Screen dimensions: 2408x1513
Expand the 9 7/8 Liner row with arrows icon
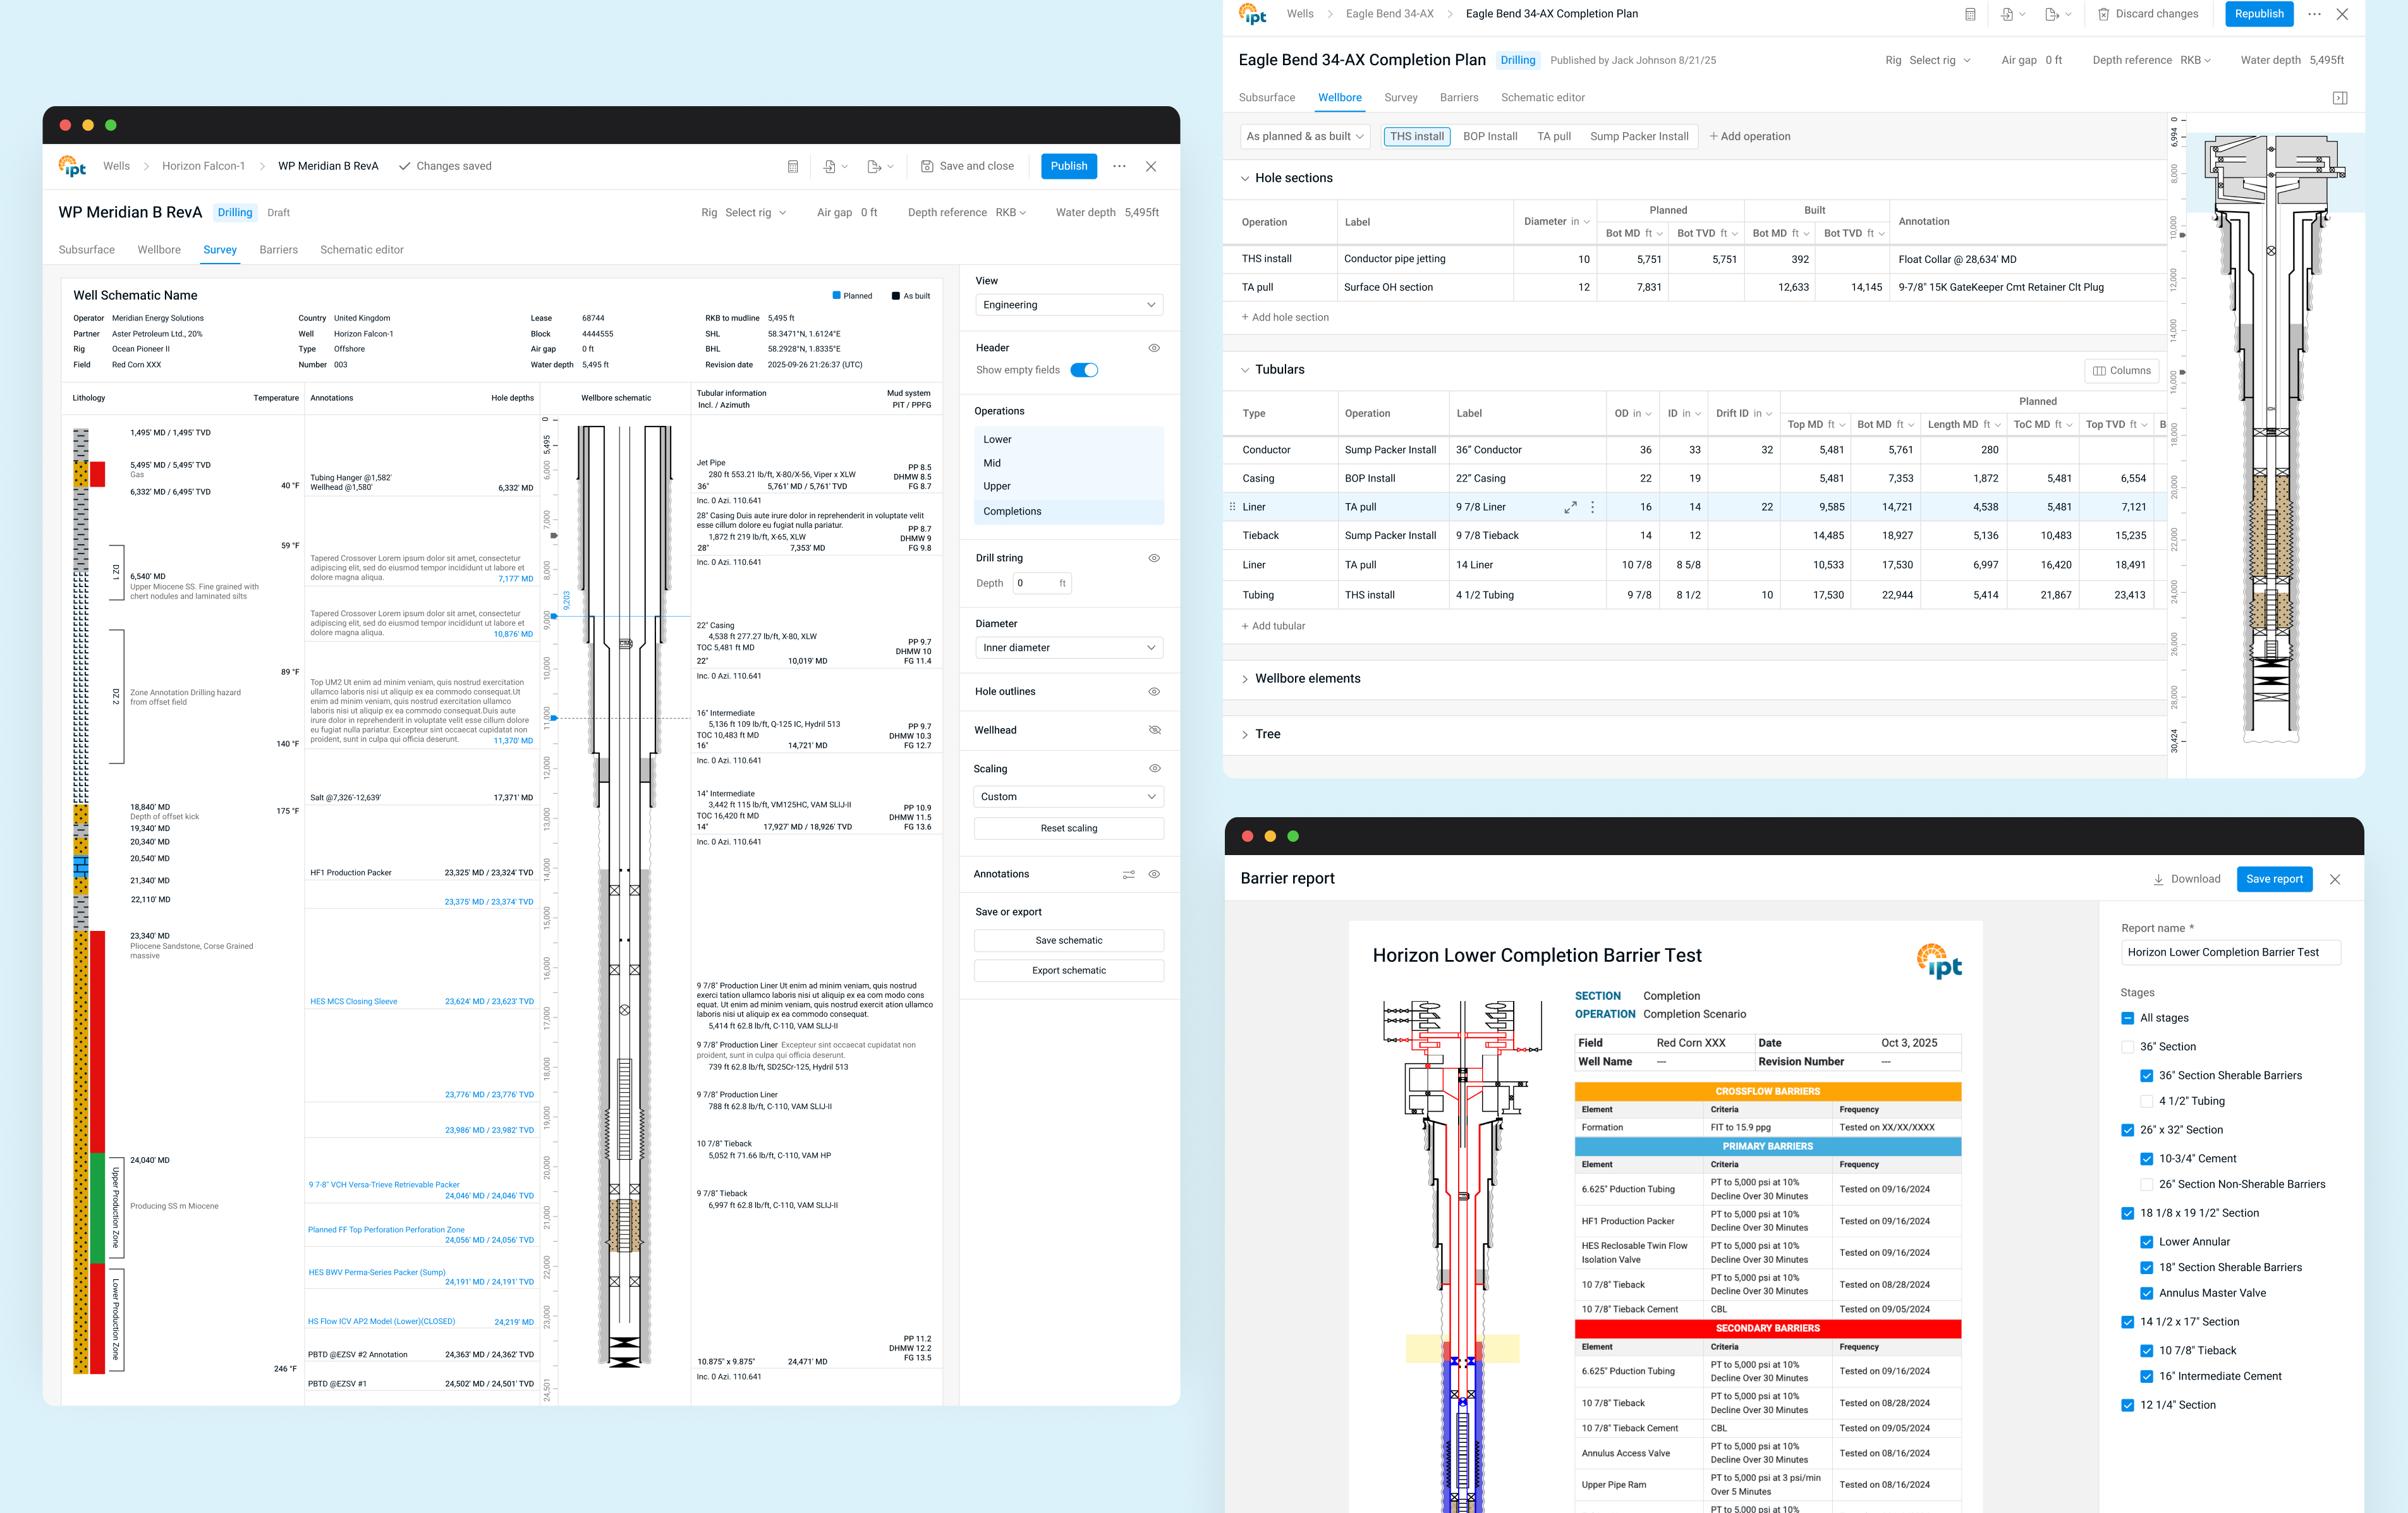[x=1570, y=507]
